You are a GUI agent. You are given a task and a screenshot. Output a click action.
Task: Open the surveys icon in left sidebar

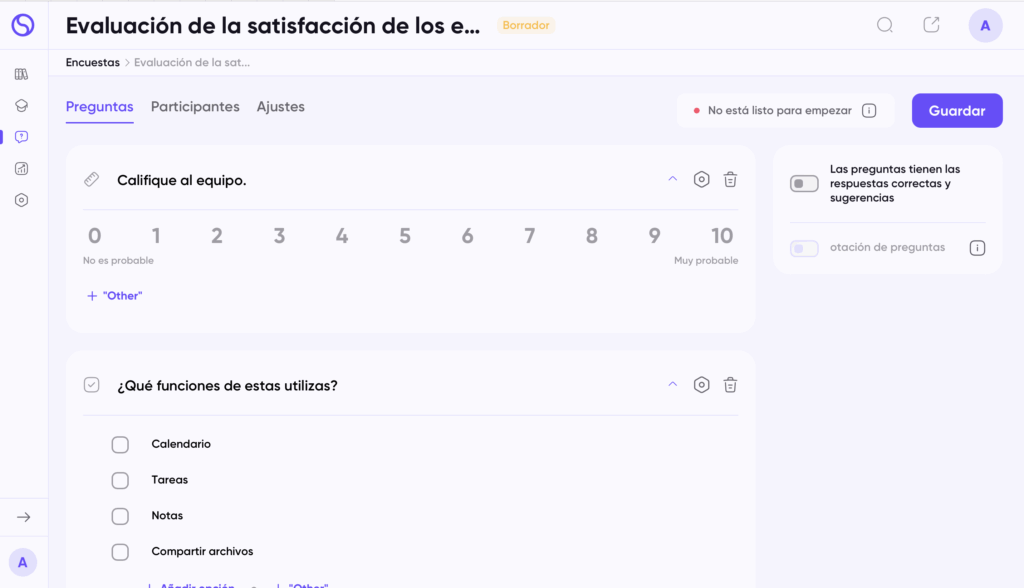[22, 137]
